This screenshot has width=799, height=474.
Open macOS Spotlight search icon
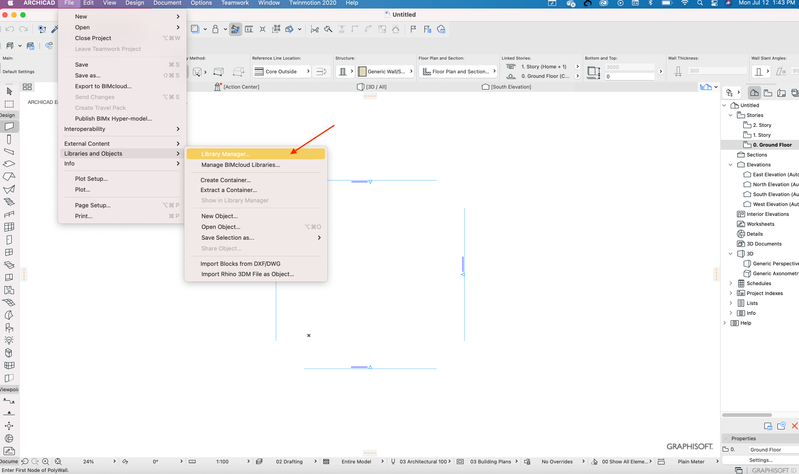point(700,3)
